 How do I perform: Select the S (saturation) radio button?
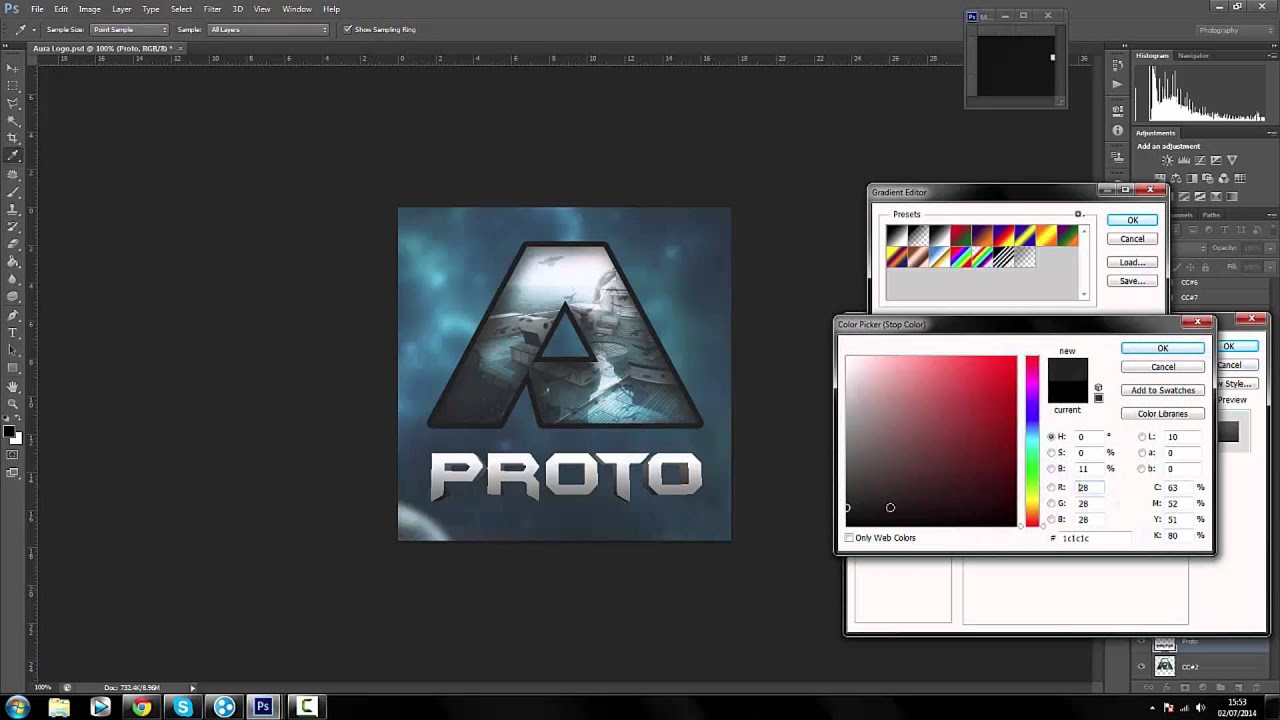(1051, 453)
